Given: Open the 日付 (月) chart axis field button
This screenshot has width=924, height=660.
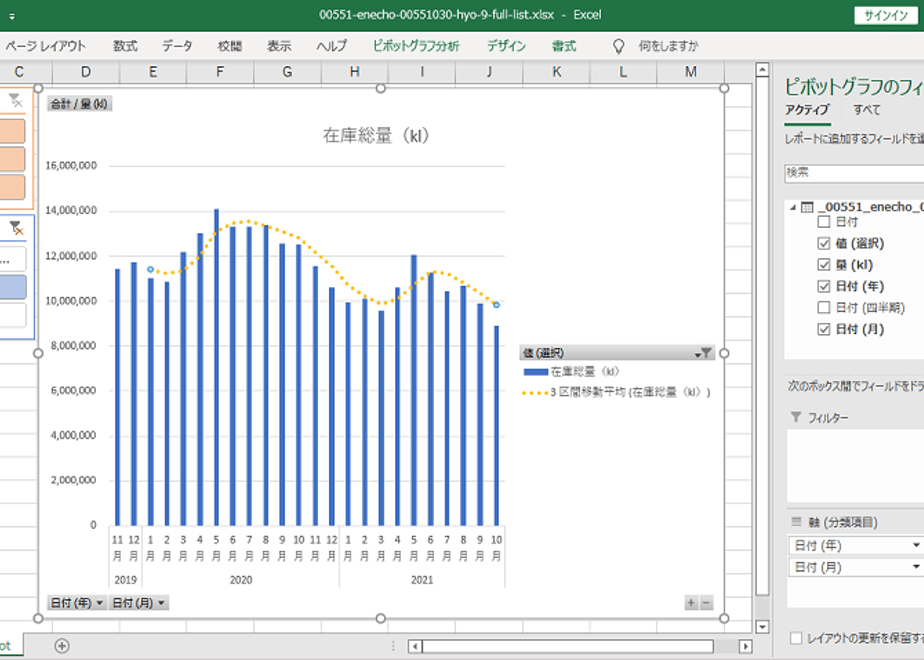Looking at the screenshot, I should [x=139, y=603].
